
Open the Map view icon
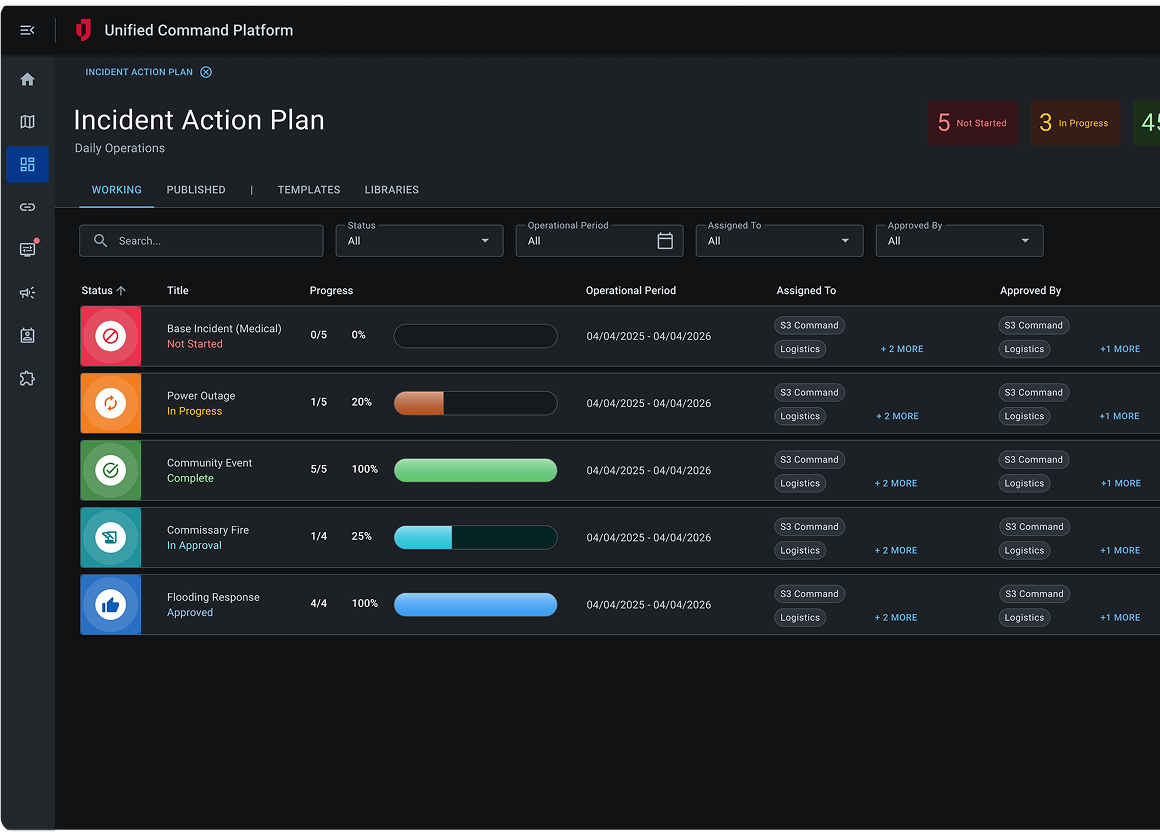[x=27, y=122]
